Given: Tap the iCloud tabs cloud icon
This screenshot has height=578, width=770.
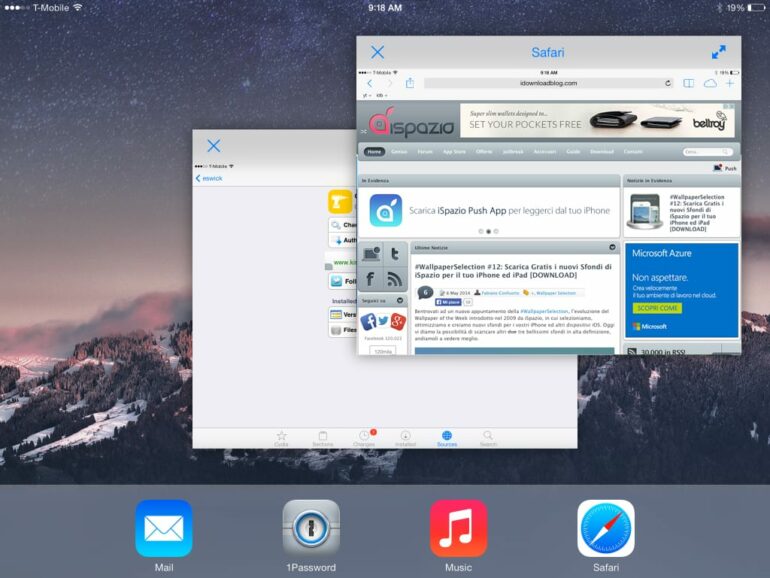Looking at the screenshot, I should (x=709, y=83).
